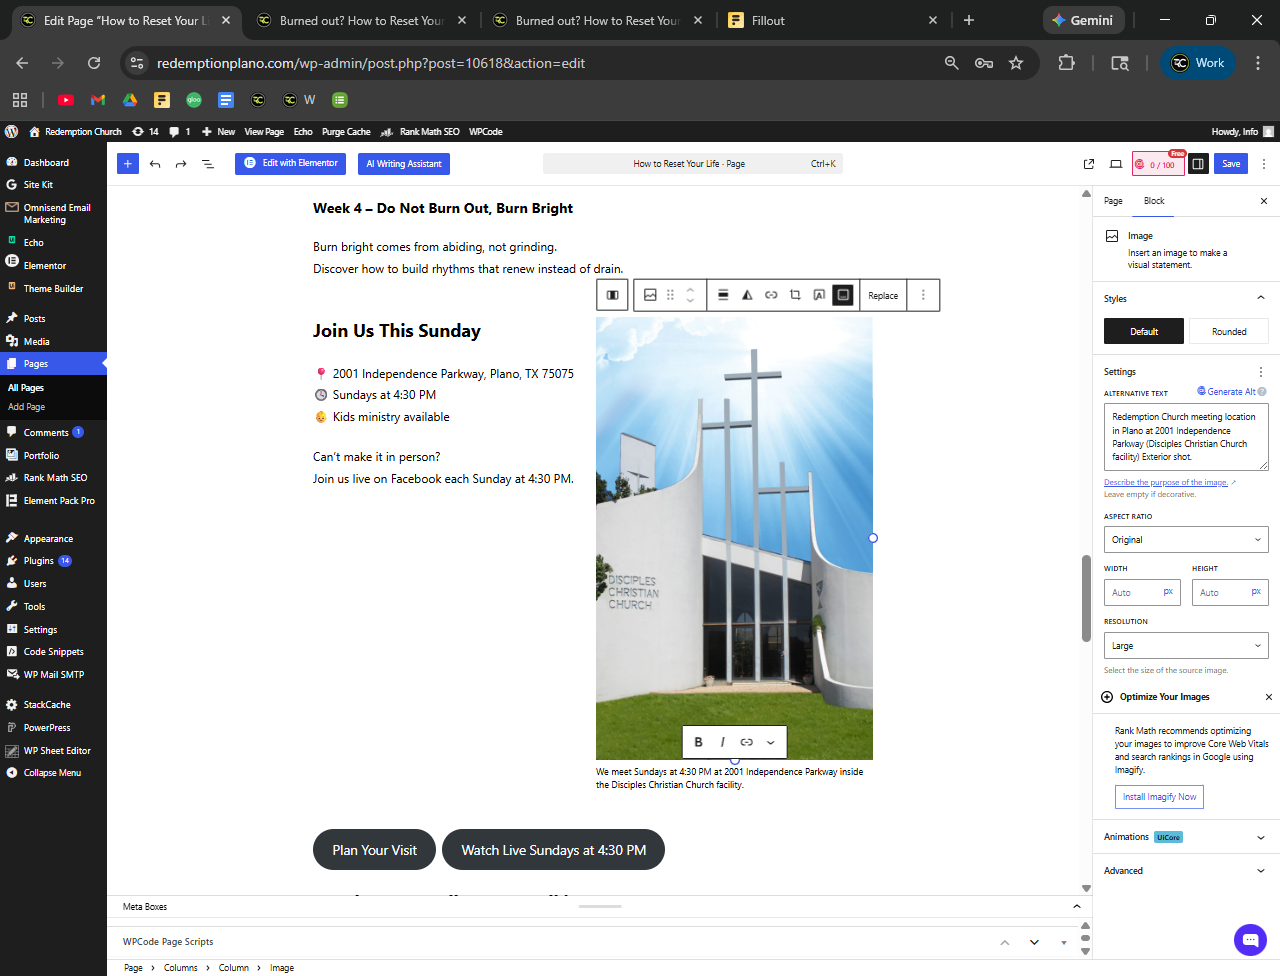Image resolution: width=1280 pixels, height=976 pixels.
Task: Select the parent Column block icon
Action: (612, 295)
